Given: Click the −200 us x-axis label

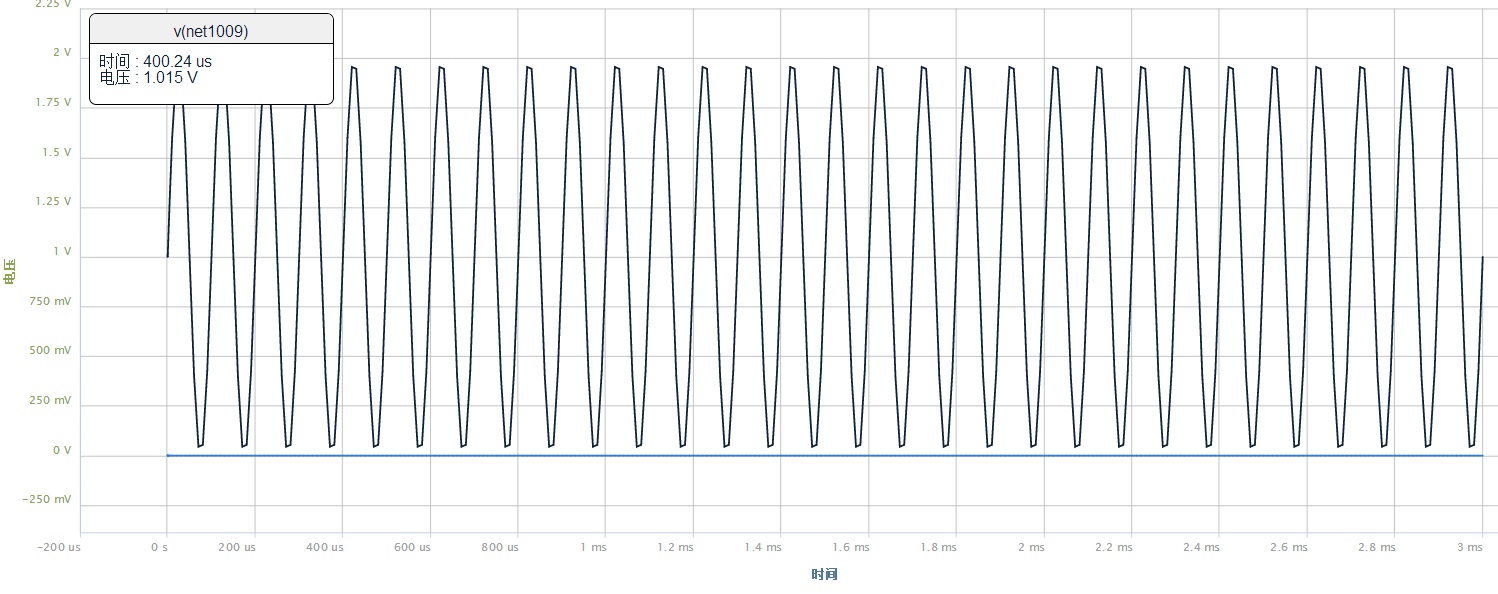Looking at the screenshot, I should pyautogui.click(x=59, y=548).
